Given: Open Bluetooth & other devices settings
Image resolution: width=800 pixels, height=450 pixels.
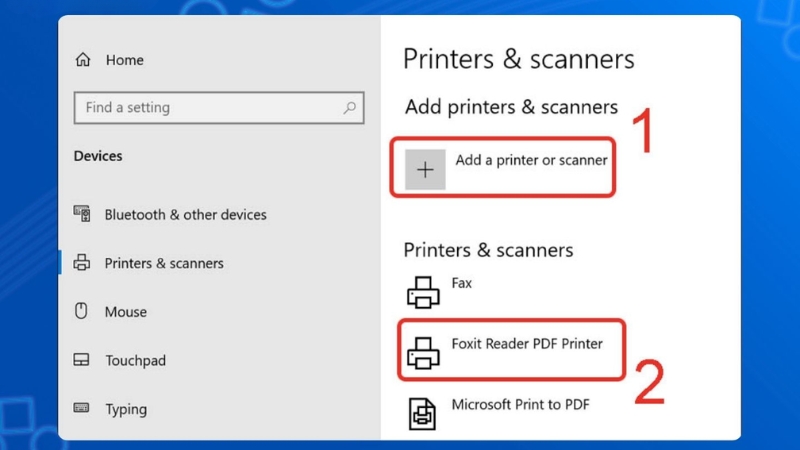Looking at the screenshot, I should tap(185, 214).
